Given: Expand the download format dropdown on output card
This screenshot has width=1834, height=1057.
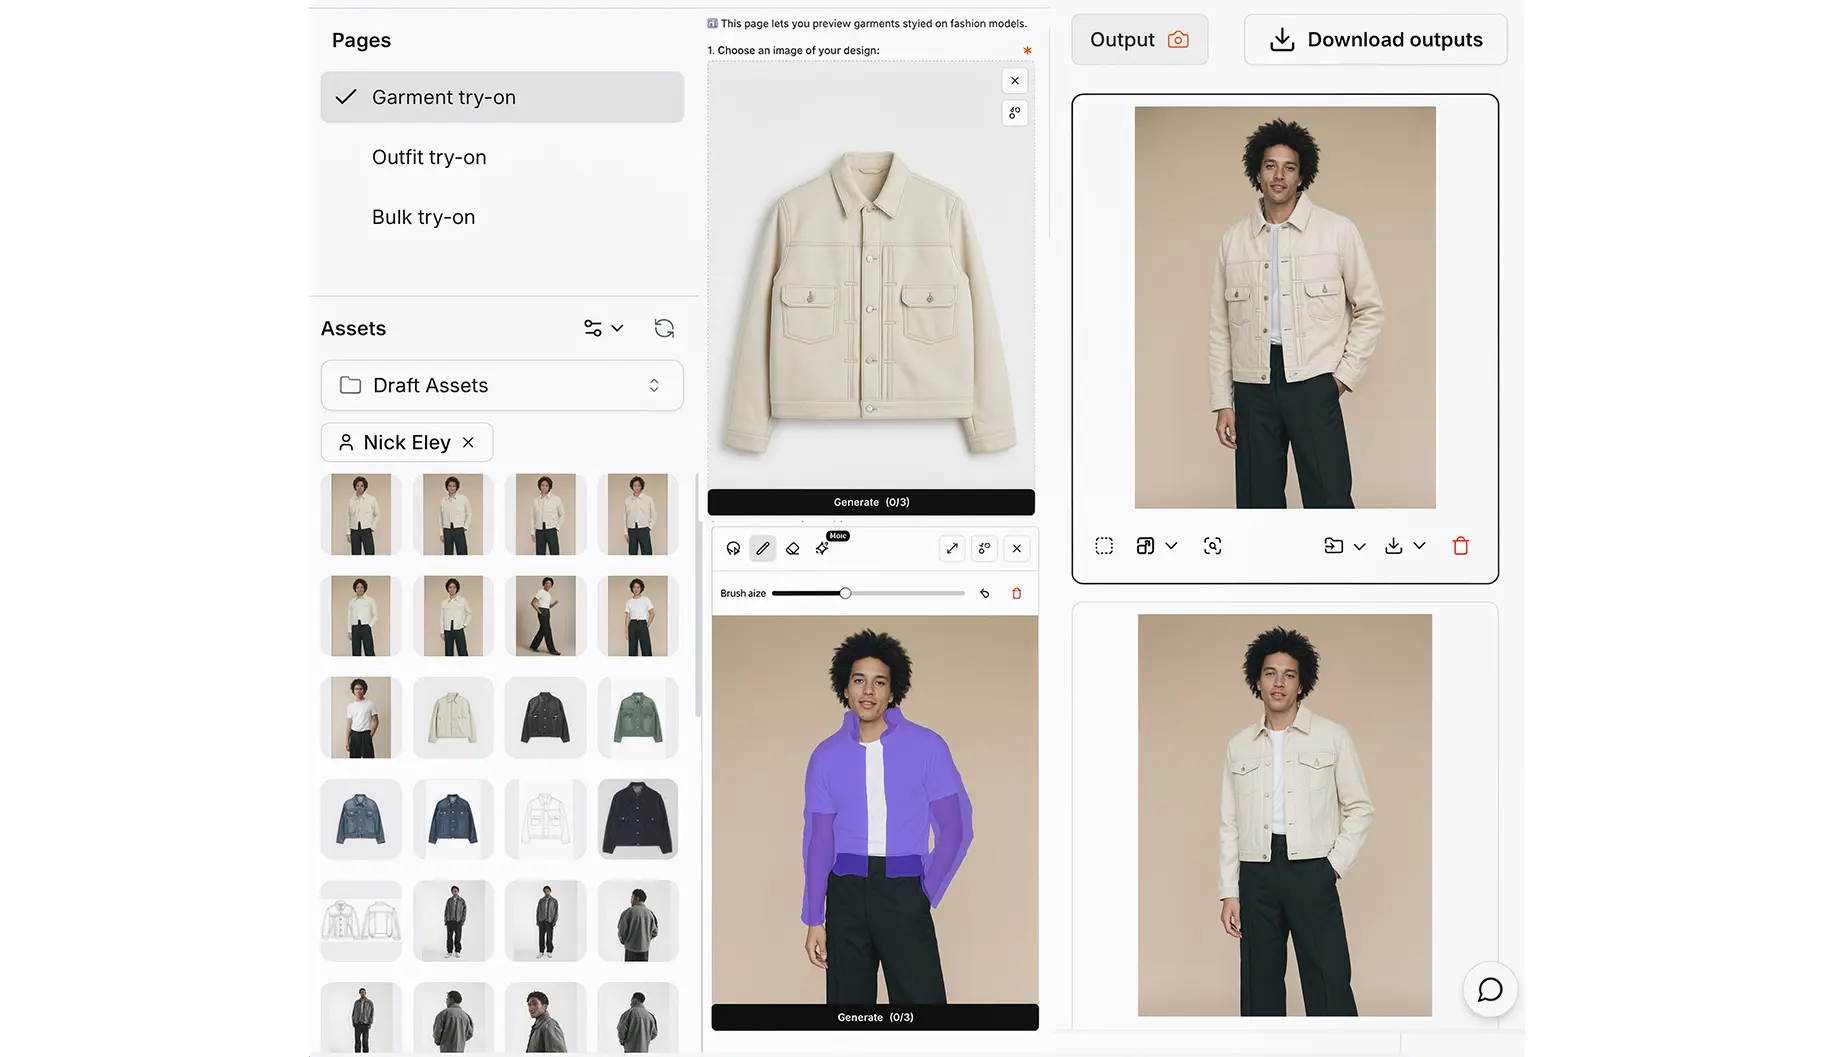Looking at the screenshot, I should click(x=1421, y=546).
